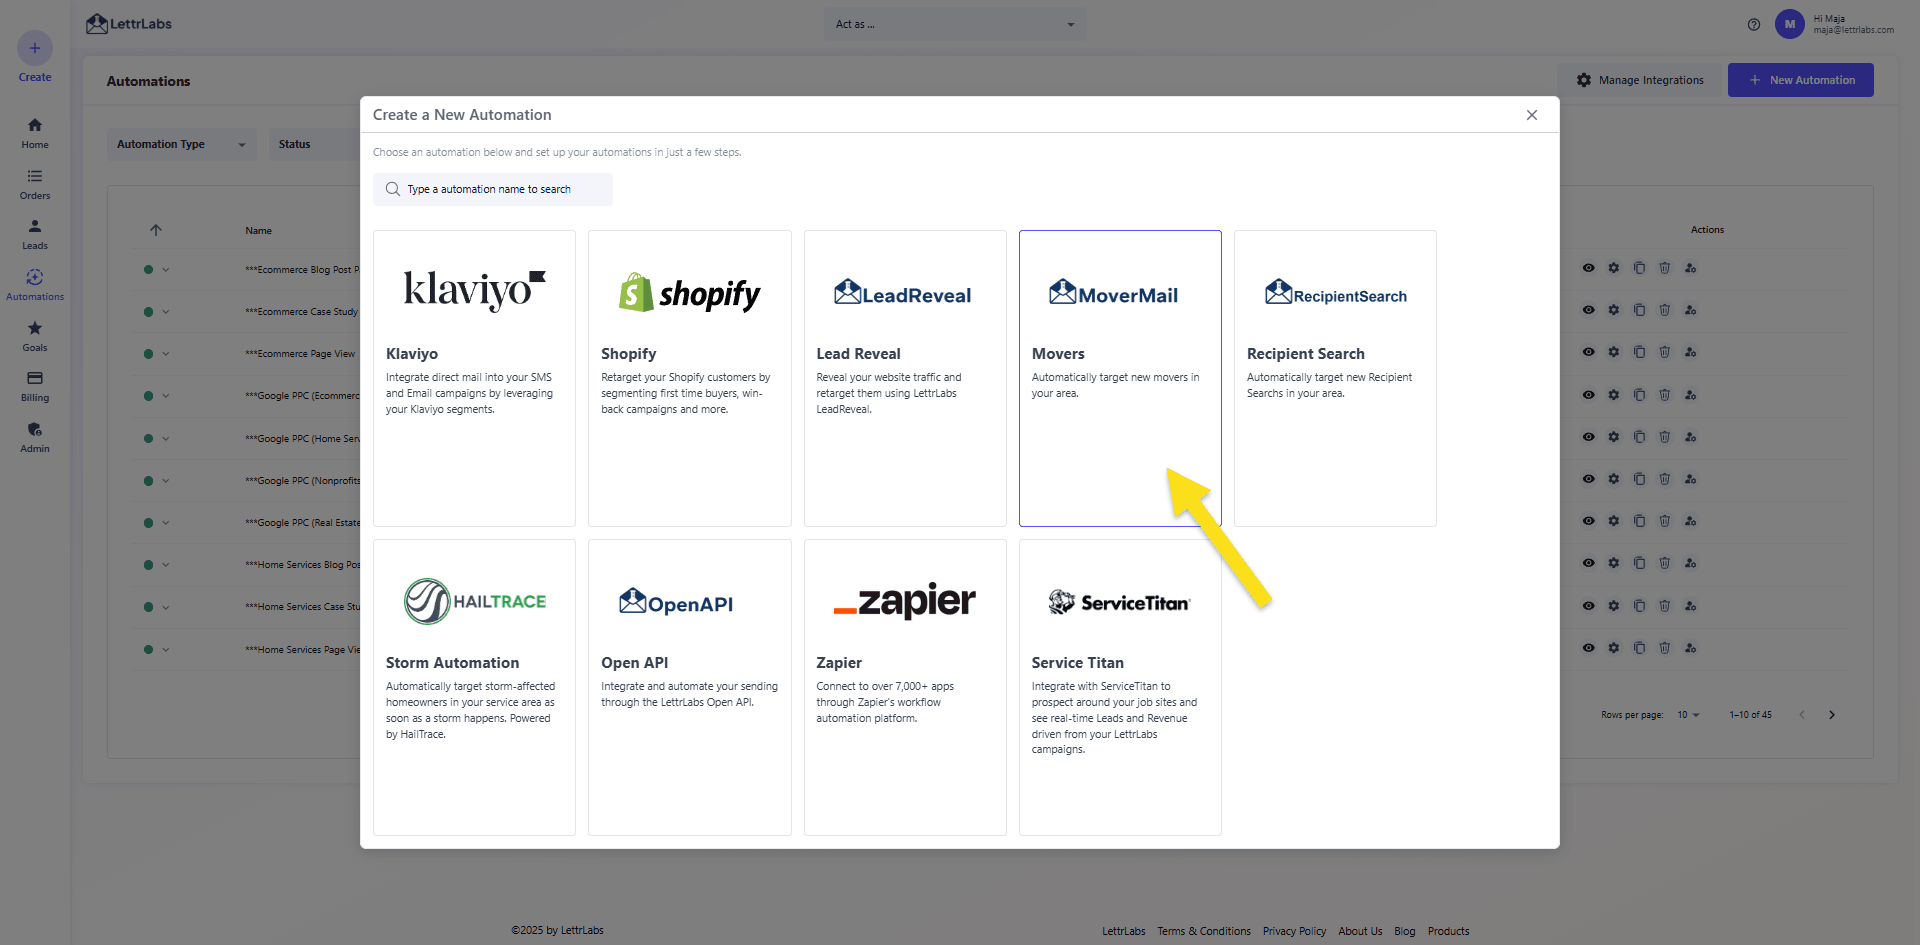
Task: View the Ecommerce Page View automation via eye icon
Action: click(x=1588, y=352)
